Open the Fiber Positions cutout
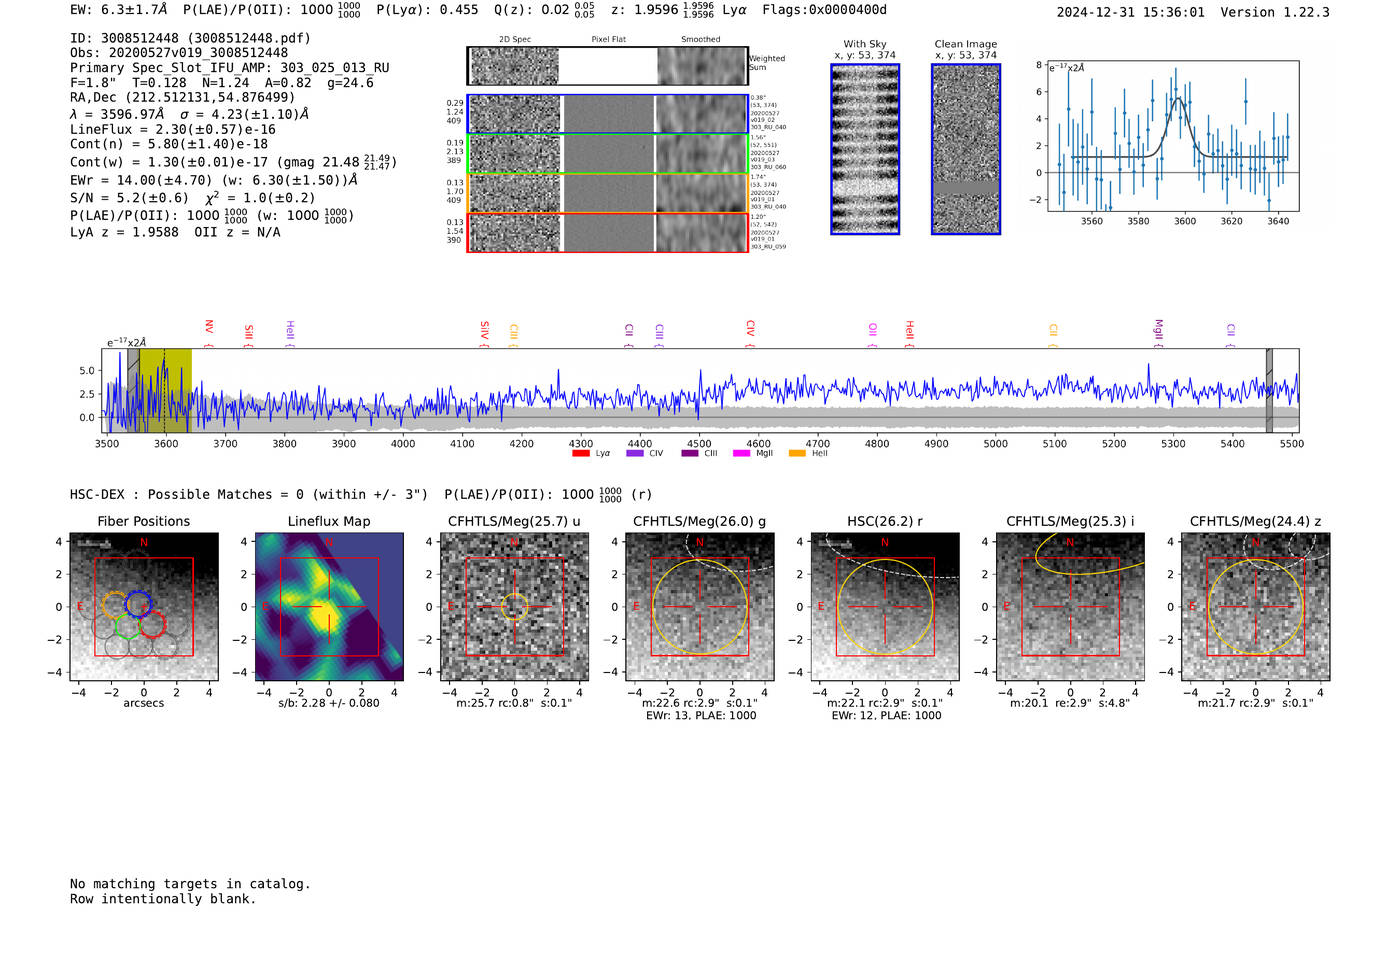This screenshot has width=1400, height=953. pos(143,607)
